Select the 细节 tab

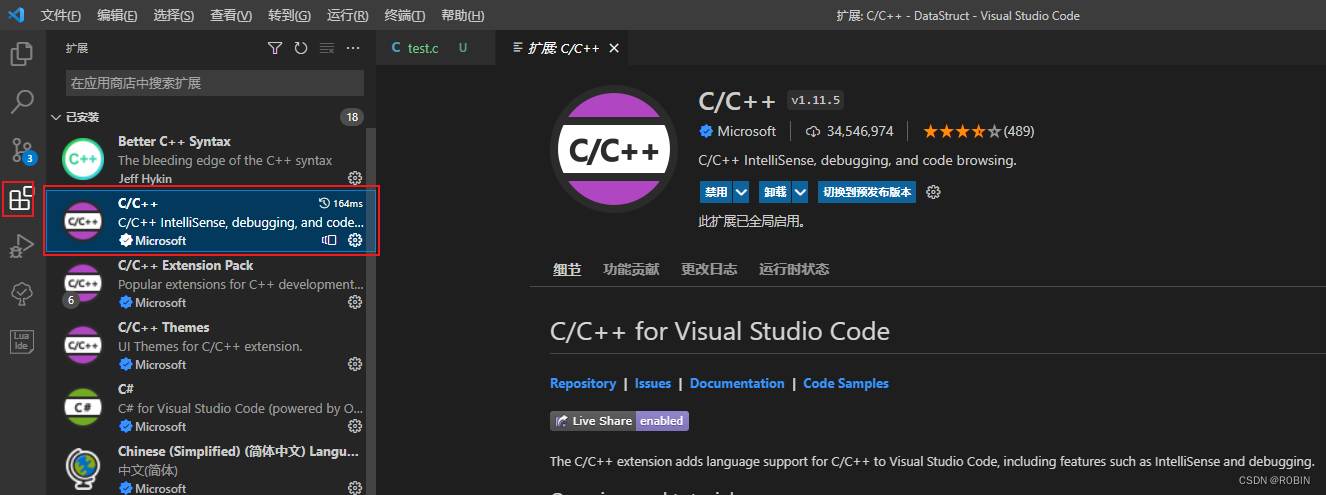[567, 269]
